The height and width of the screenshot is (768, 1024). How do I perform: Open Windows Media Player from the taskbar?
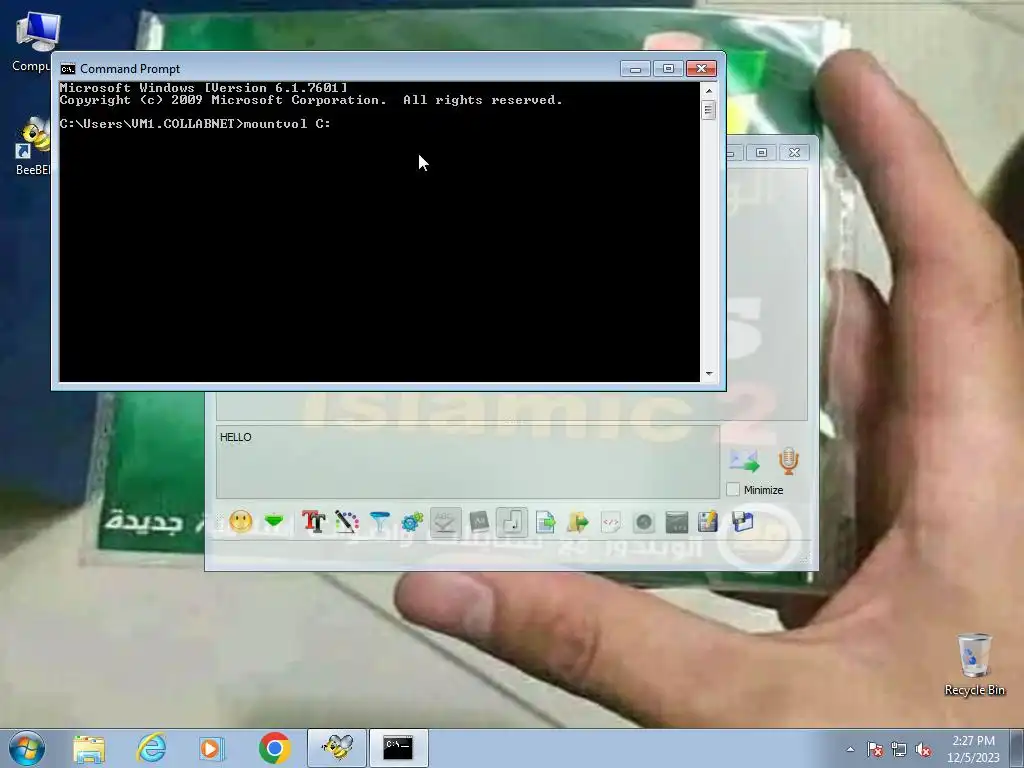[212, 748]
